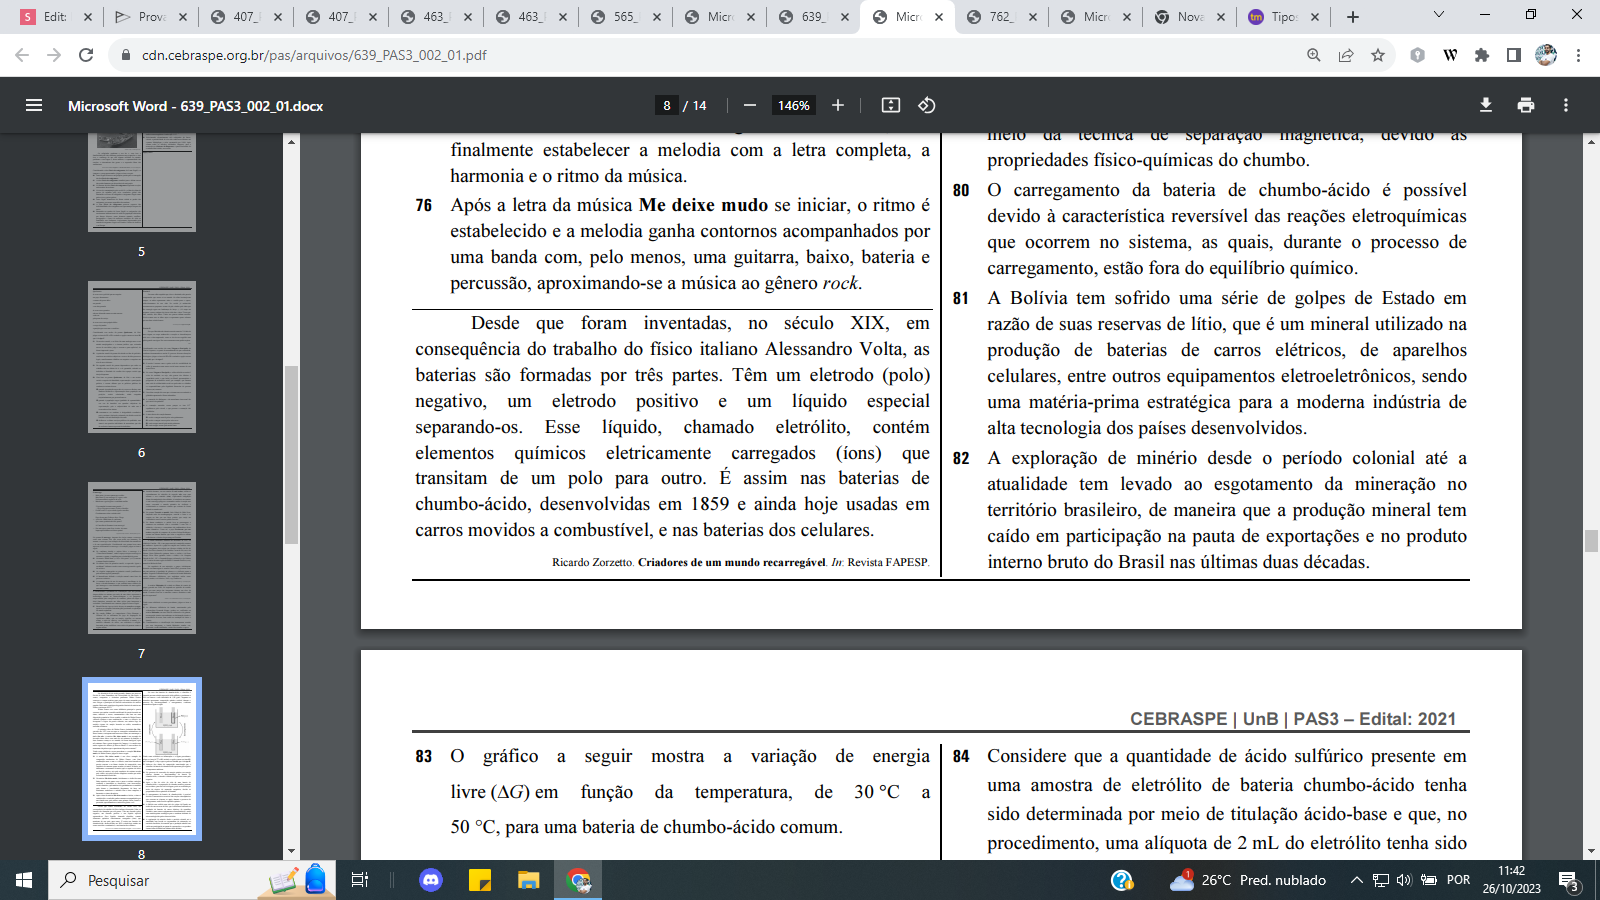Viewport: 1600px width, 900px height.
Task: Open PDF viewer more actions menu
Action: pos(1566,105)
